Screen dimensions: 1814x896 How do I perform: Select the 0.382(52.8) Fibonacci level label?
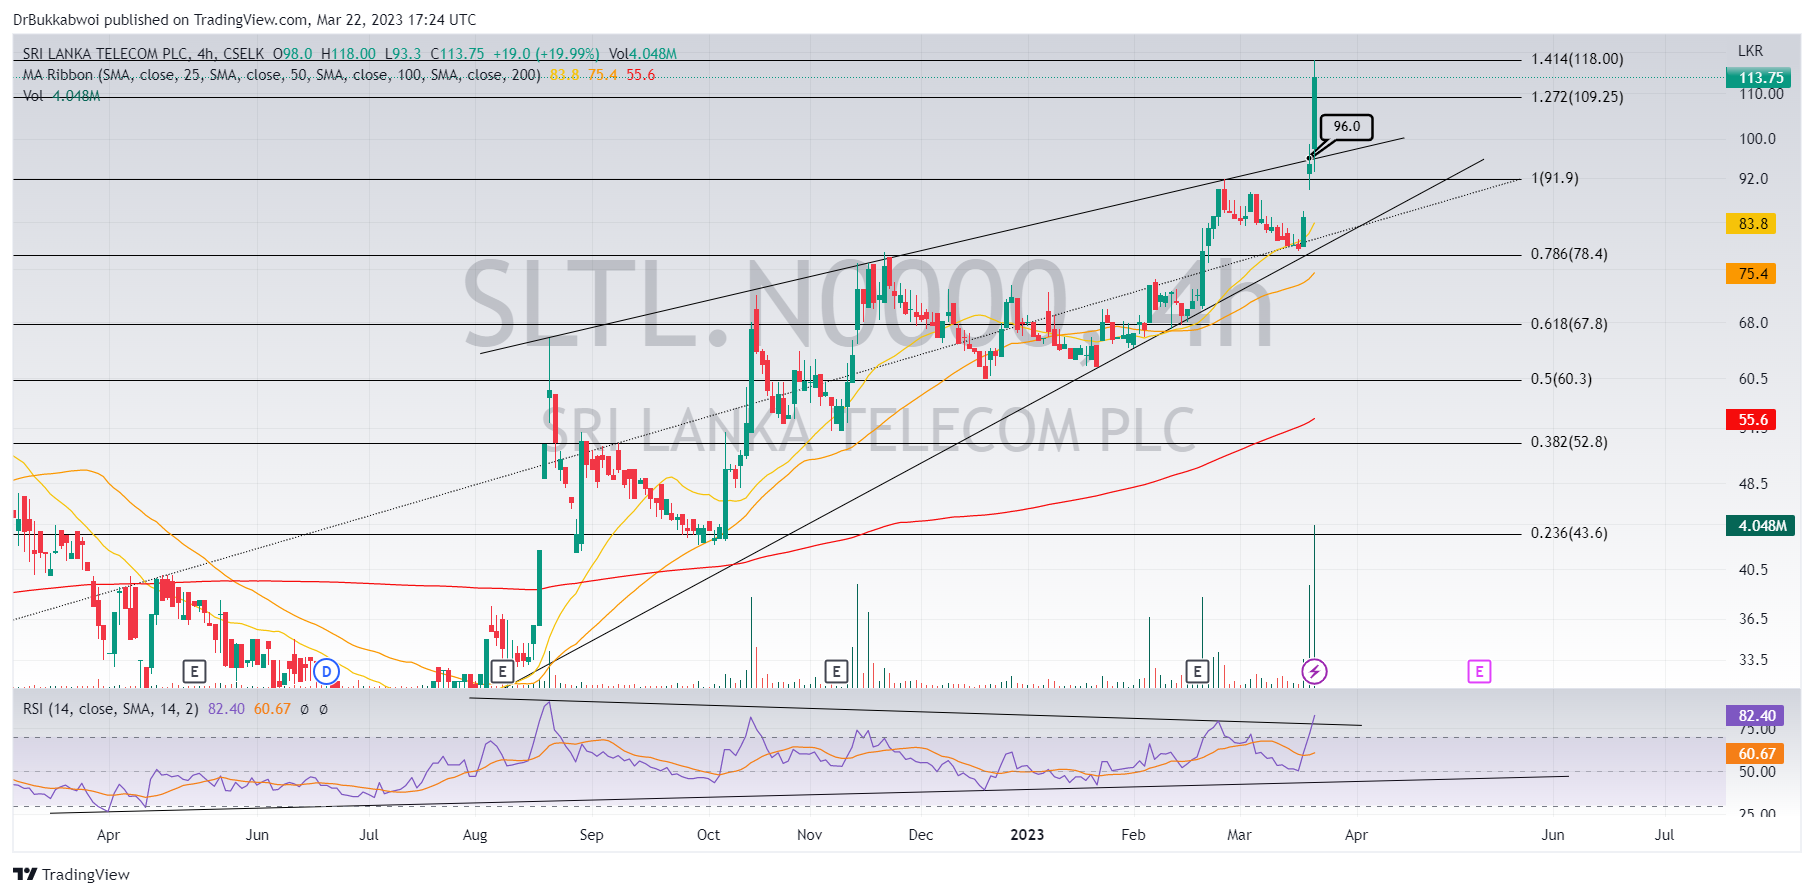[1569, 442]
